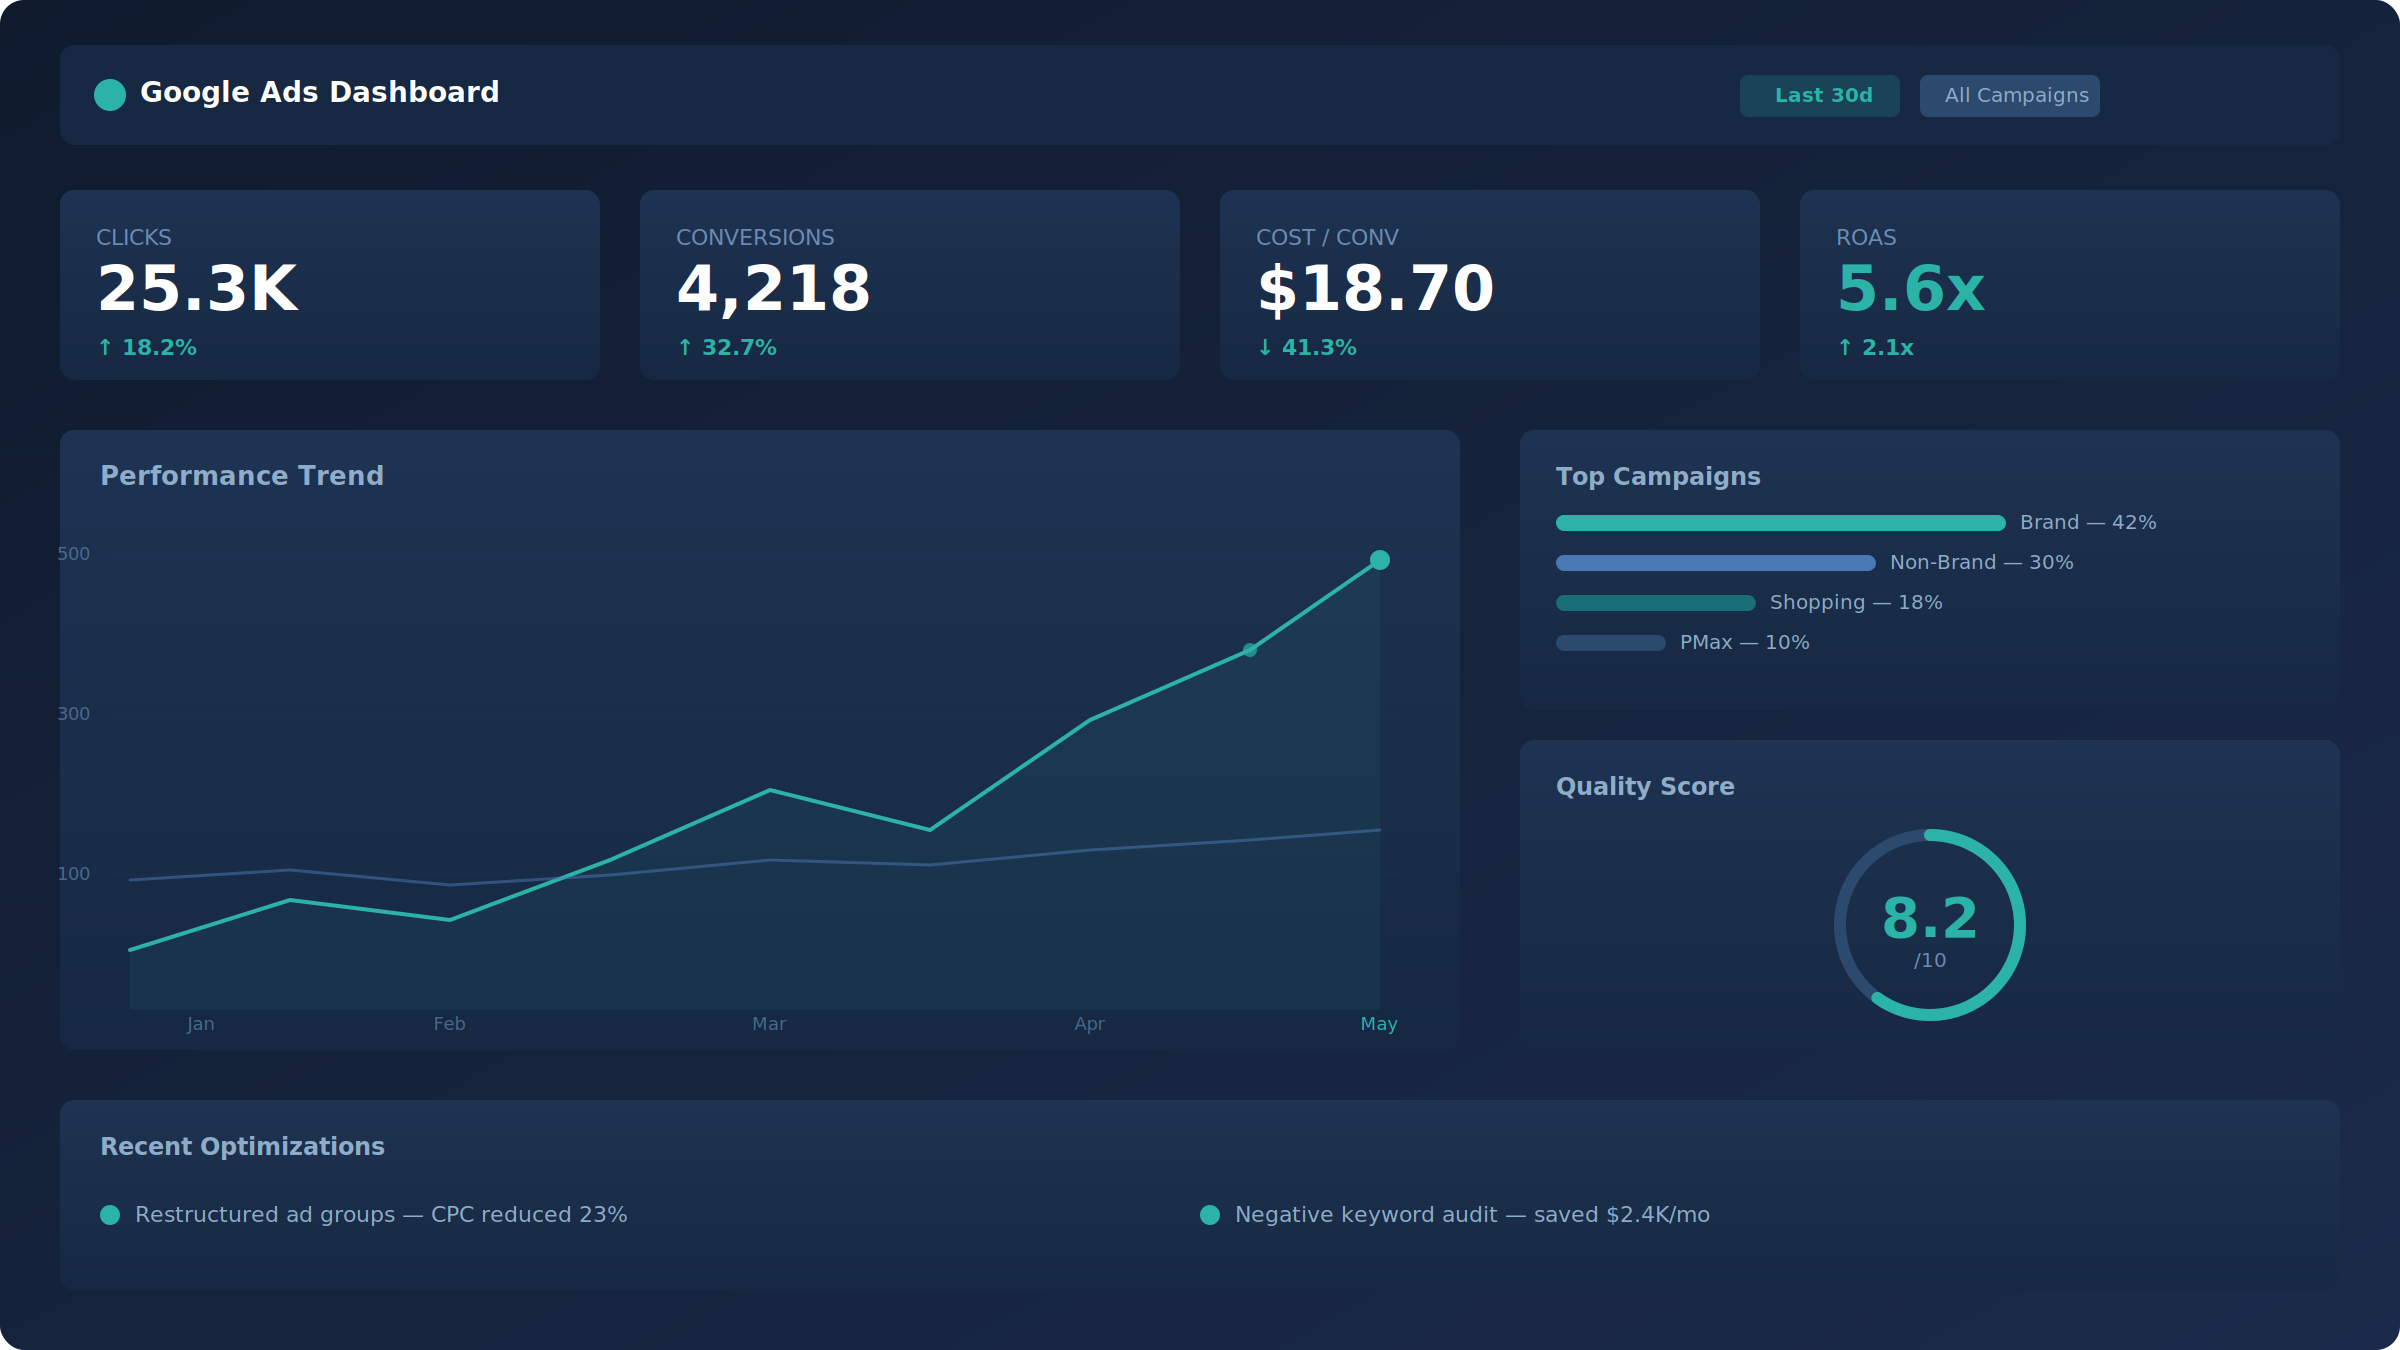Open the All Campaigns selector

(x=2009, y=95)
